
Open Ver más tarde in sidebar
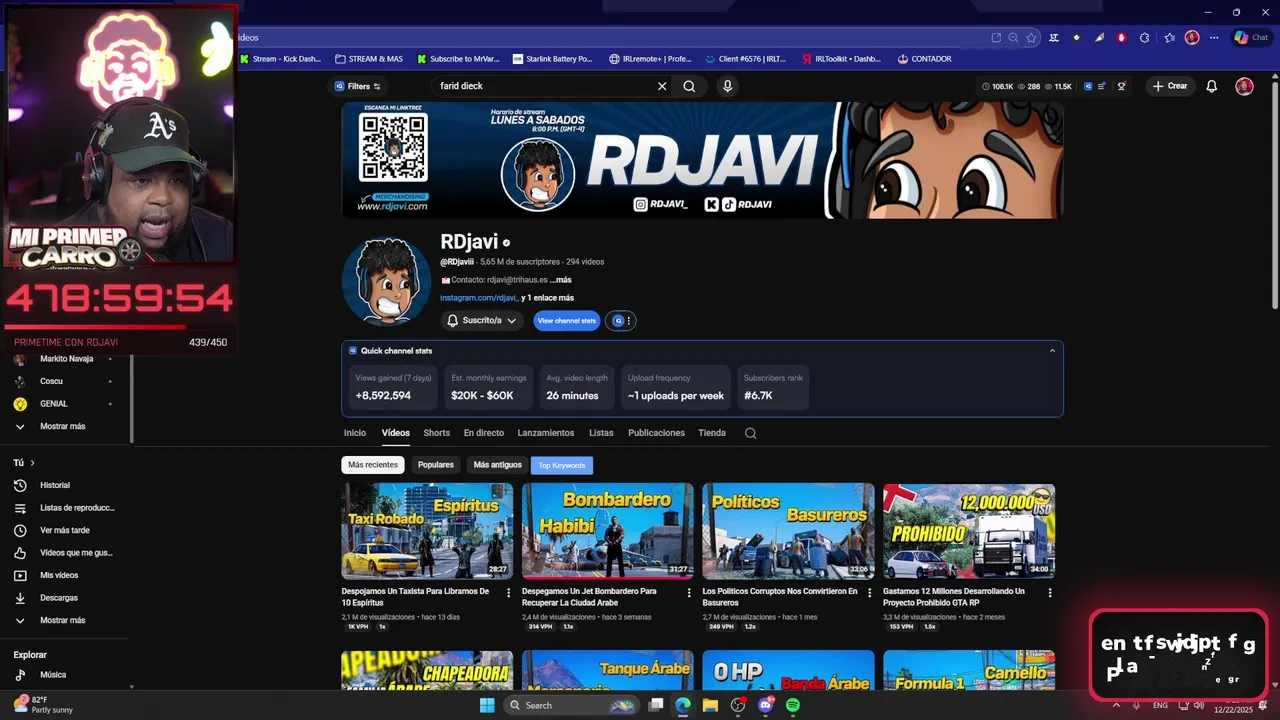(x=64, y=530)
